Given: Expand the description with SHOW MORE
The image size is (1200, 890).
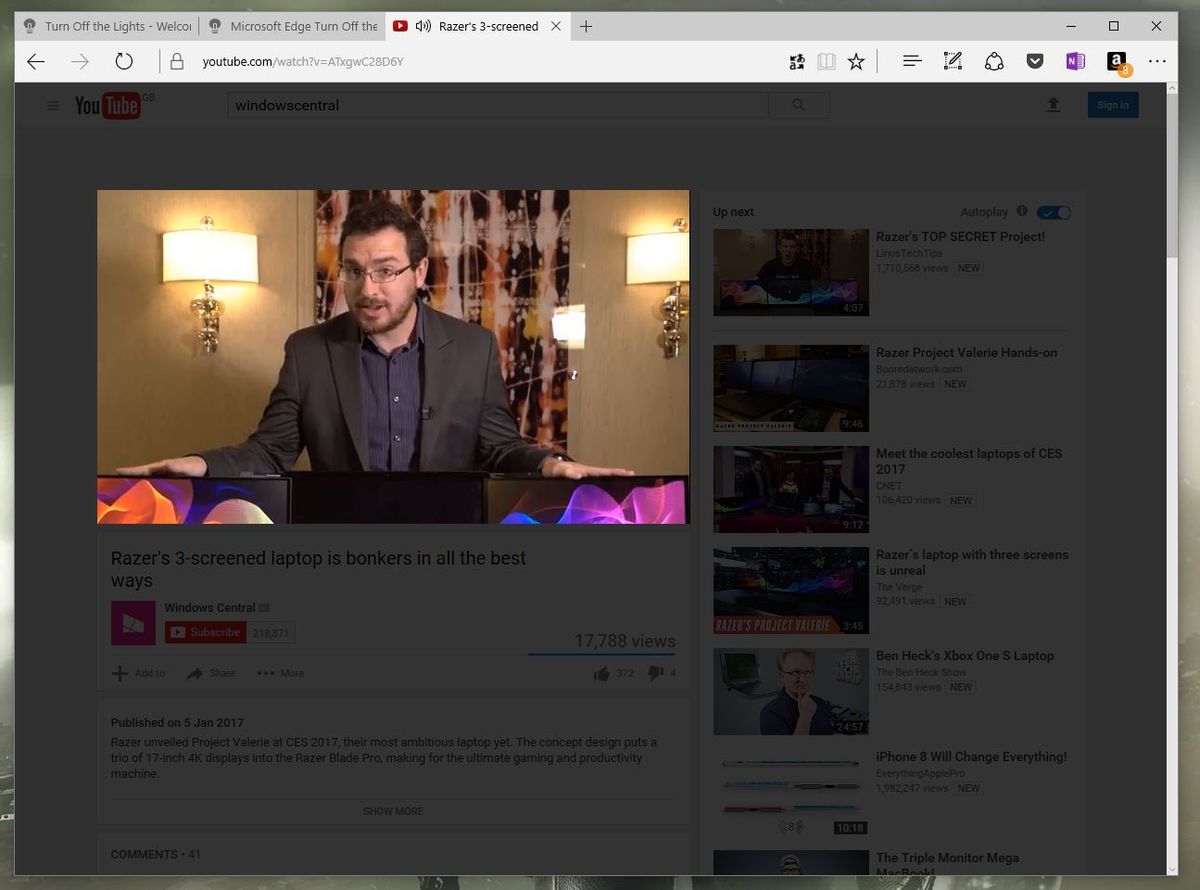Looking at the screenshot, I should coord(392,811).
